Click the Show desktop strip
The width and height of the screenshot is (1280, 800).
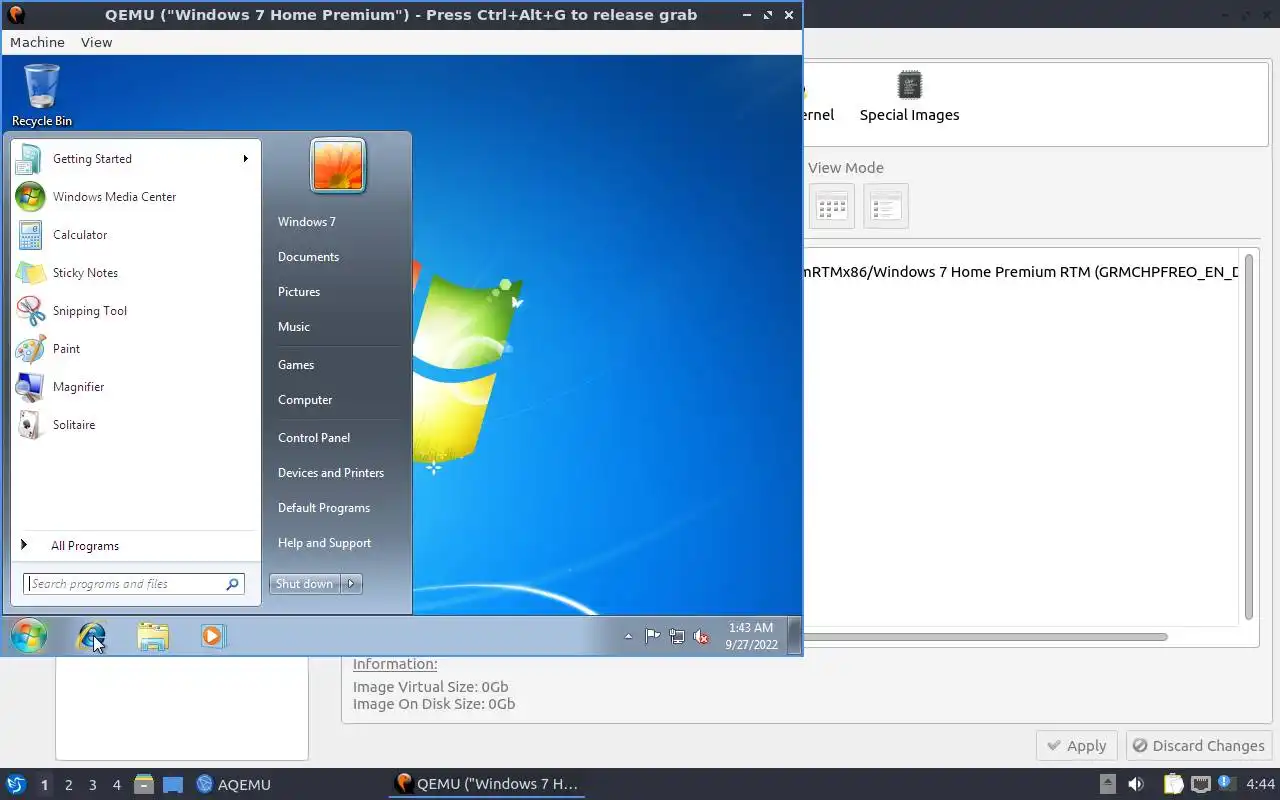(x=794, y=636)
